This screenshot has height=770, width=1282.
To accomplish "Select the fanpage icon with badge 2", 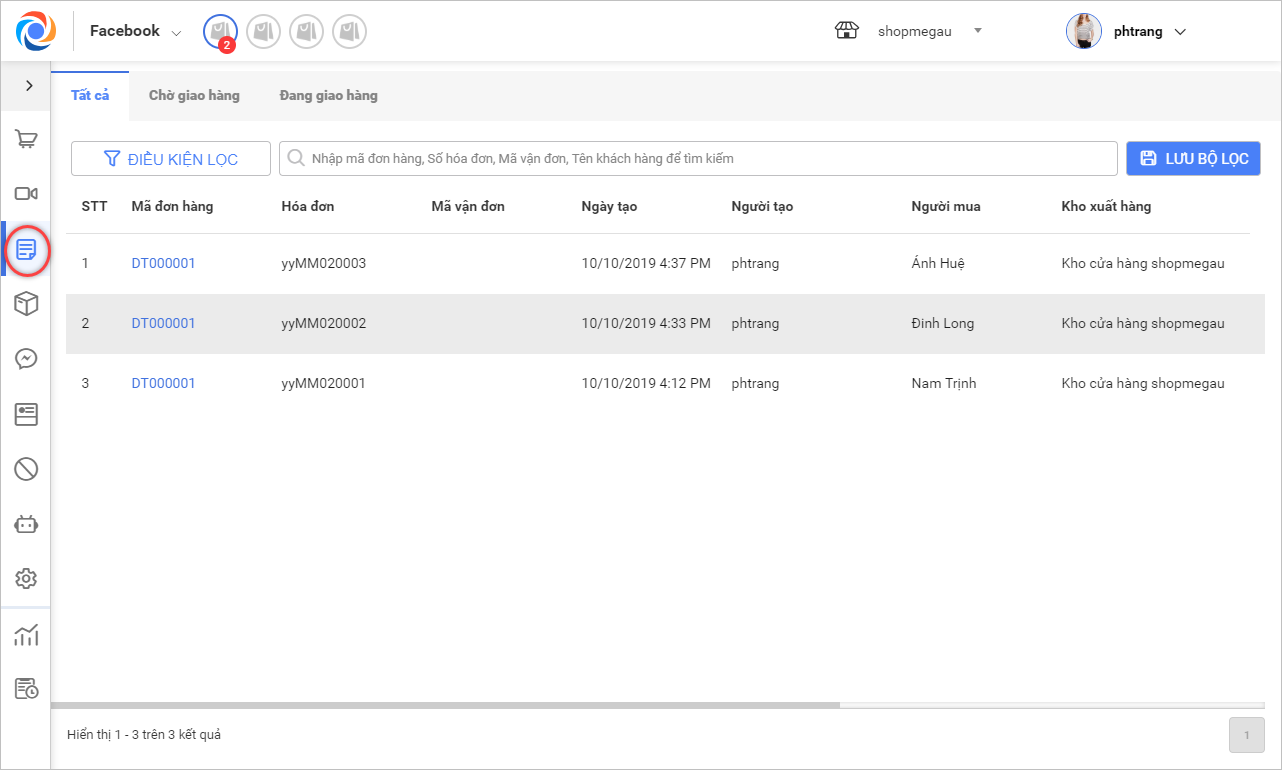I will pyautogui.click(x=220, y=32).
